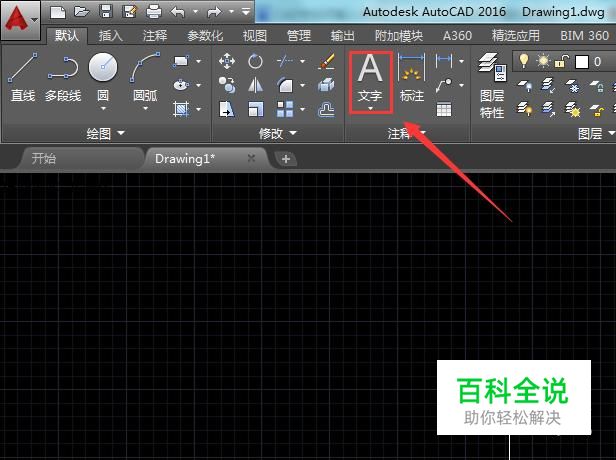The image size is (616, 460).
Task: Switch to the 精选应用 ribbon tab
Action: click(x=516, y=36)
